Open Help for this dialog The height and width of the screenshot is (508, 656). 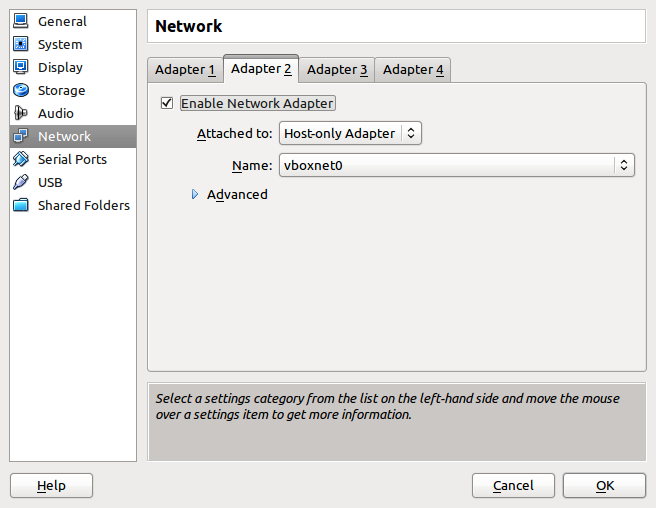pyautogui.click(x=51, y=486)
